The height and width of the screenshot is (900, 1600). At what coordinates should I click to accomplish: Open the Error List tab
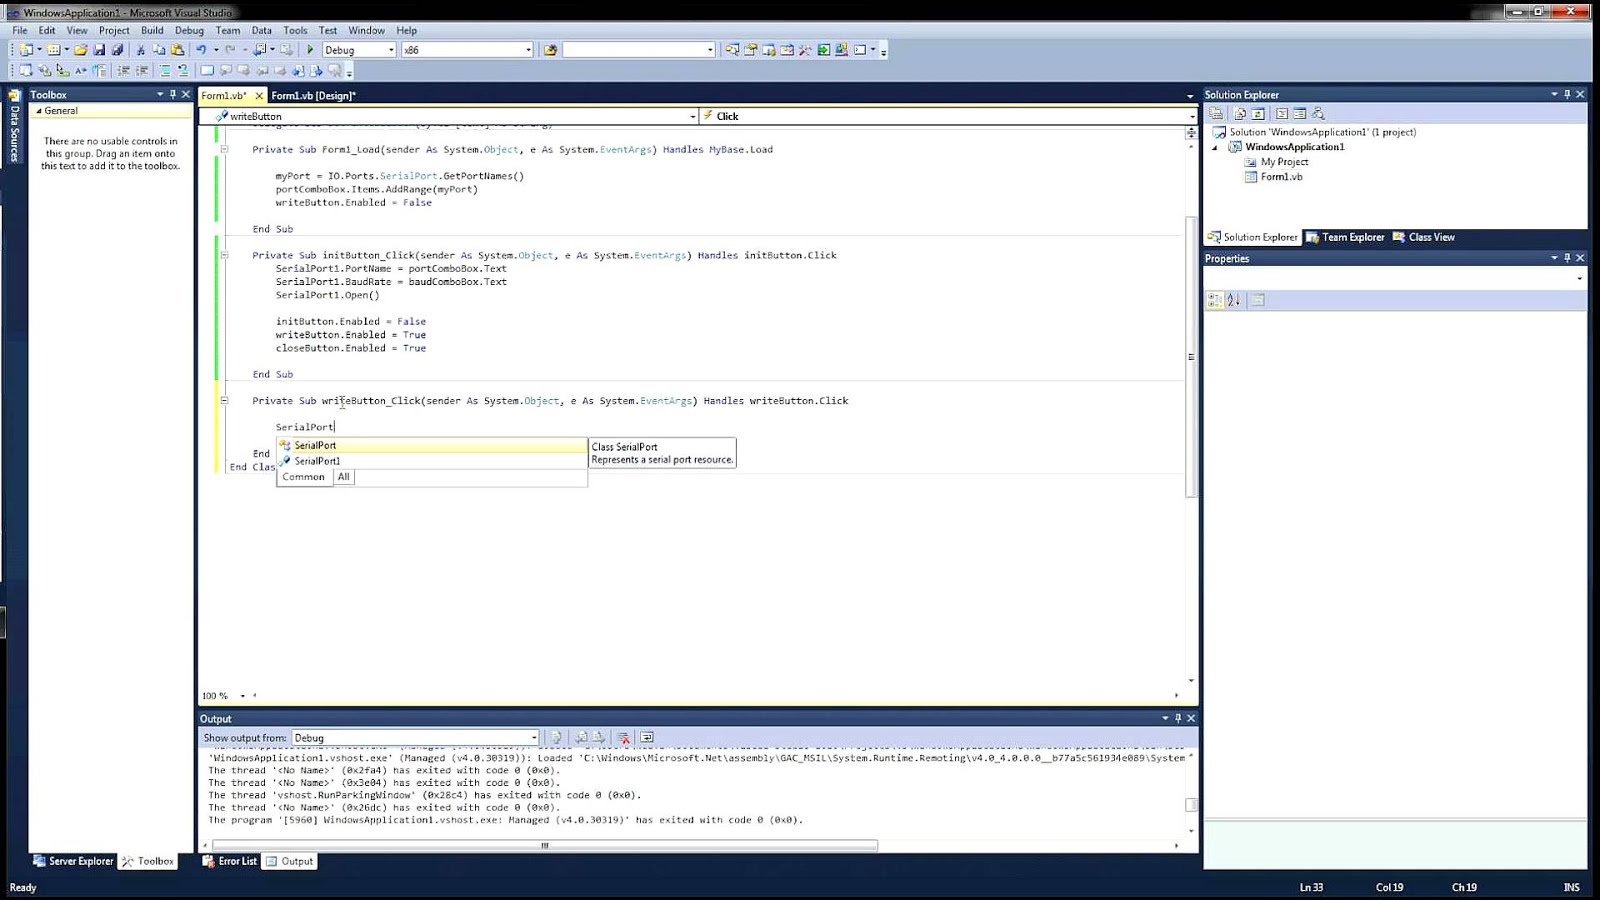tap(230, 861)
